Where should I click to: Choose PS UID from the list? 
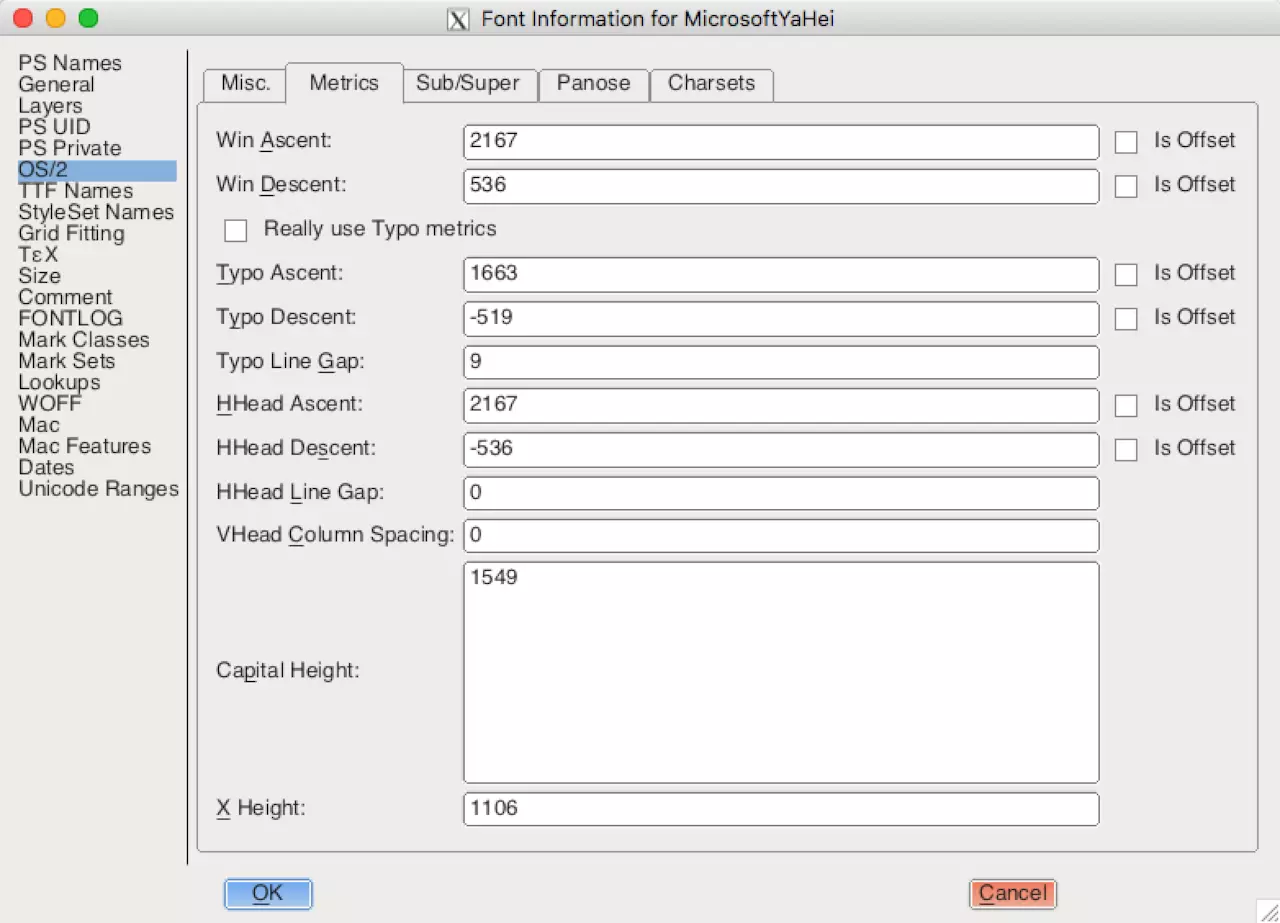tap(54, 127)
